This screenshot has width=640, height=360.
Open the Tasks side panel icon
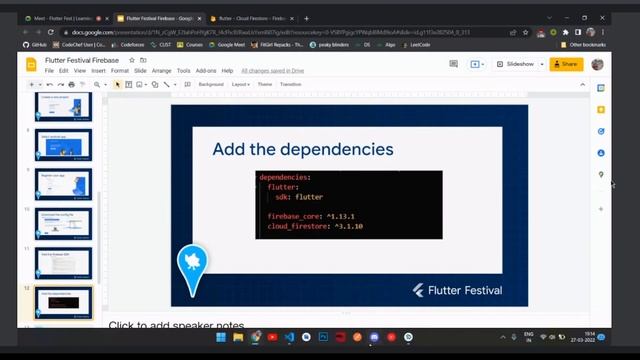point(601,131)
